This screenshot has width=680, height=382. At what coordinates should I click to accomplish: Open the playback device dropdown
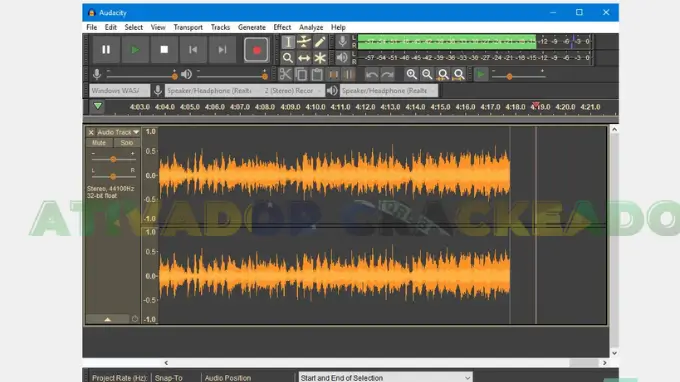point(389,91)
